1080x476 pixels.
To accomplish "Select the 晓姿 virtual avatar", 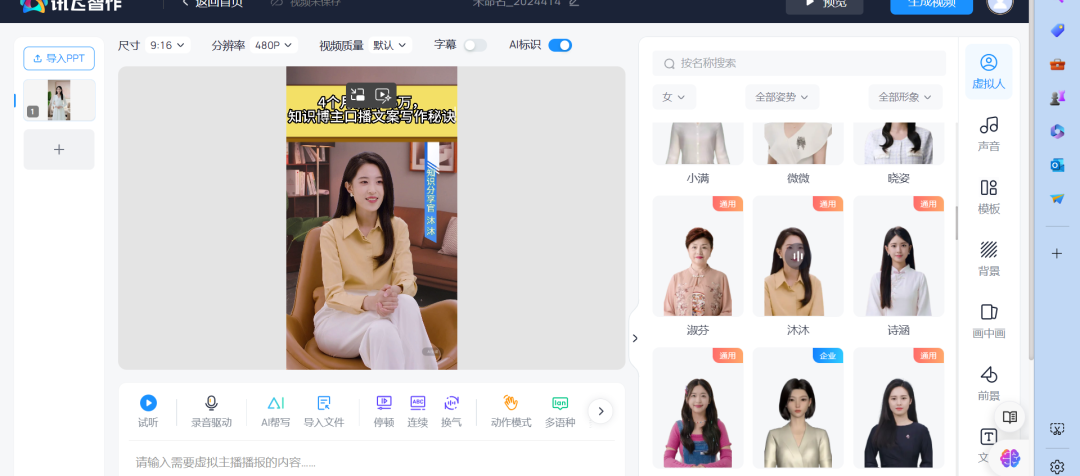I will 899,143.
